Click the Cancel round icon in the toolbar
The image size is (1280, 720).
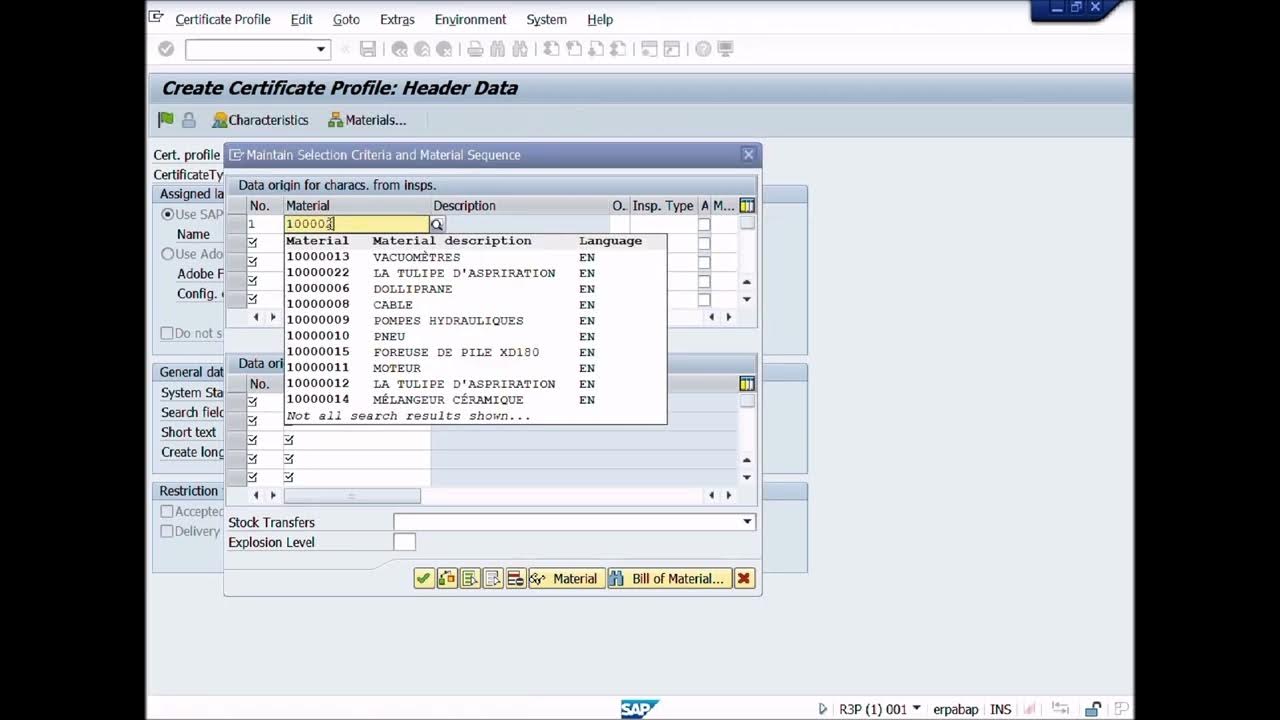click(x=444, y=49)
